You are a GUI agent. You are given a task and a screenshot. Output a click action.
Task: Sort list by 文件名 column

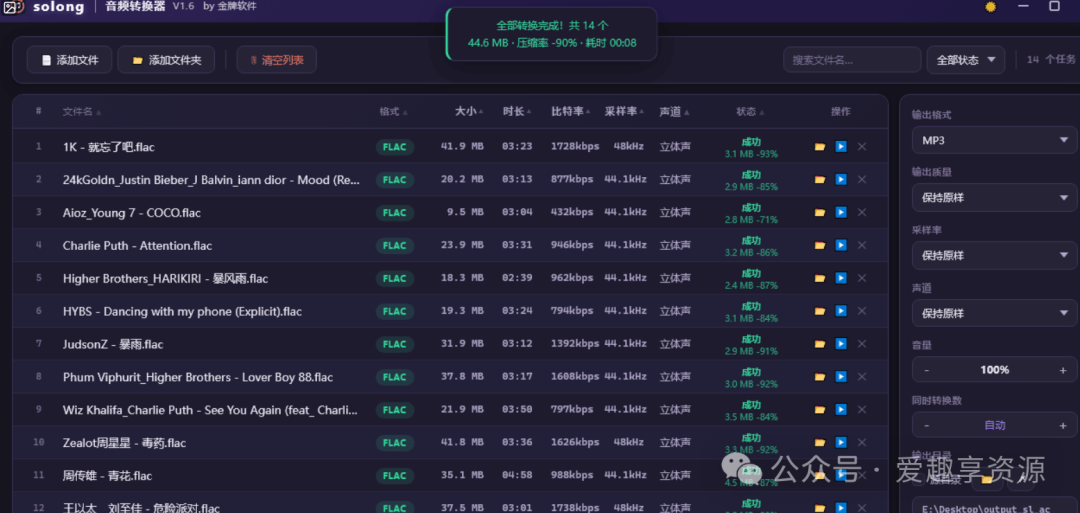81,112
